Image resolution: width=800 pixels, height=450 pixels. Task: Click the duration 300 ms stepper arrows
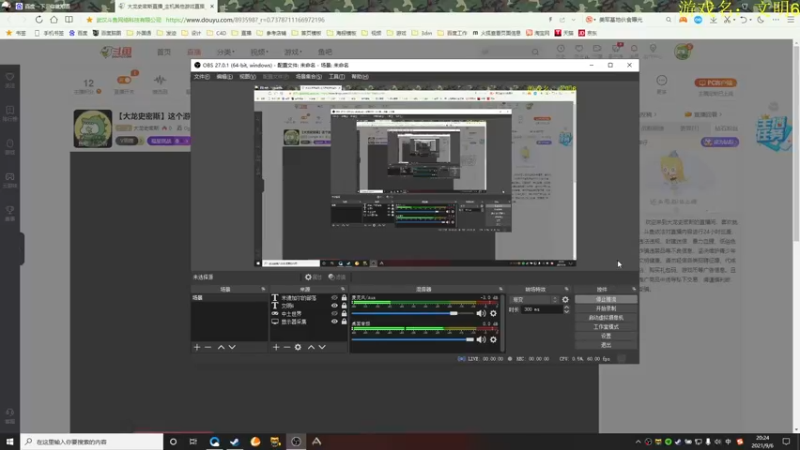(566, 309)
